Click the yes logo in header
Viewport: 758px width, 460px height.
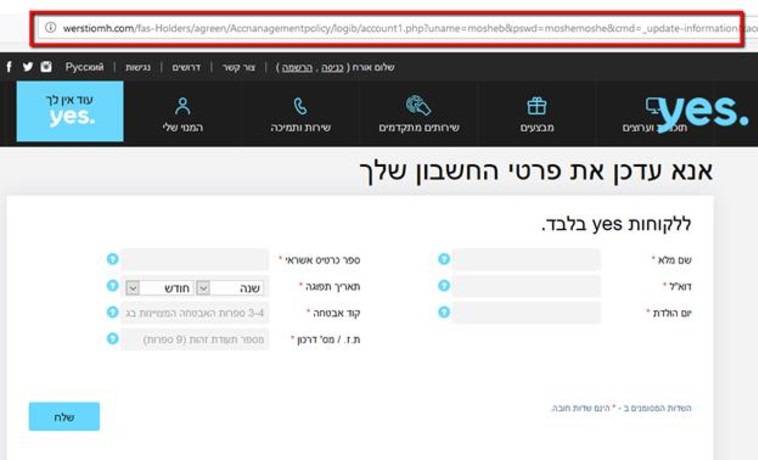[x=703, y=112]
